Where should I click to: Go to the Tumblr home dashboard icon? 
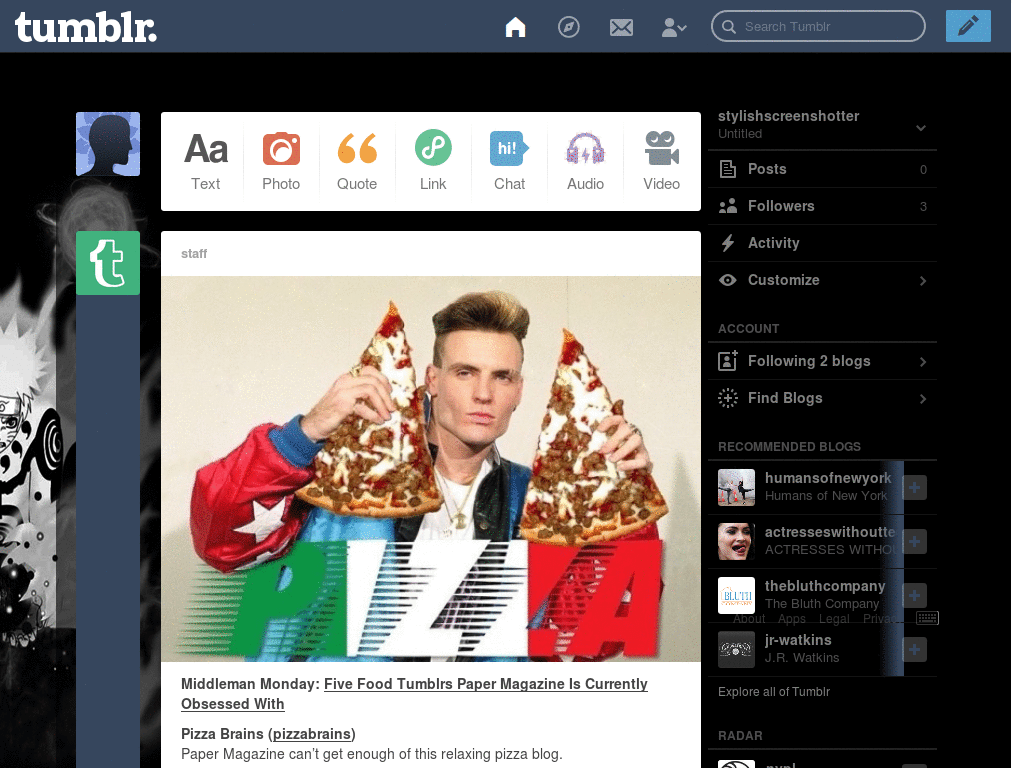[515, 27]
